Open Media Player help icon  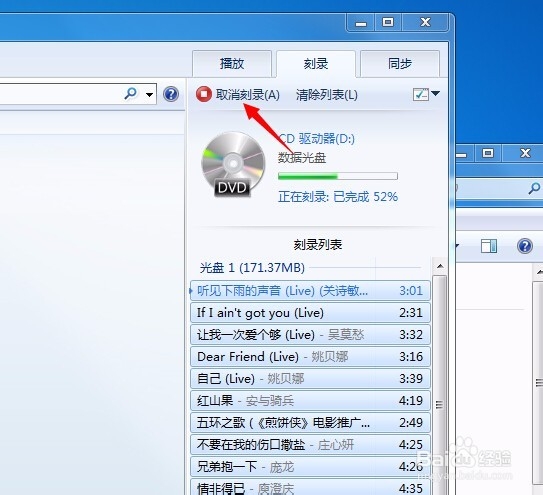coord(171,94)
